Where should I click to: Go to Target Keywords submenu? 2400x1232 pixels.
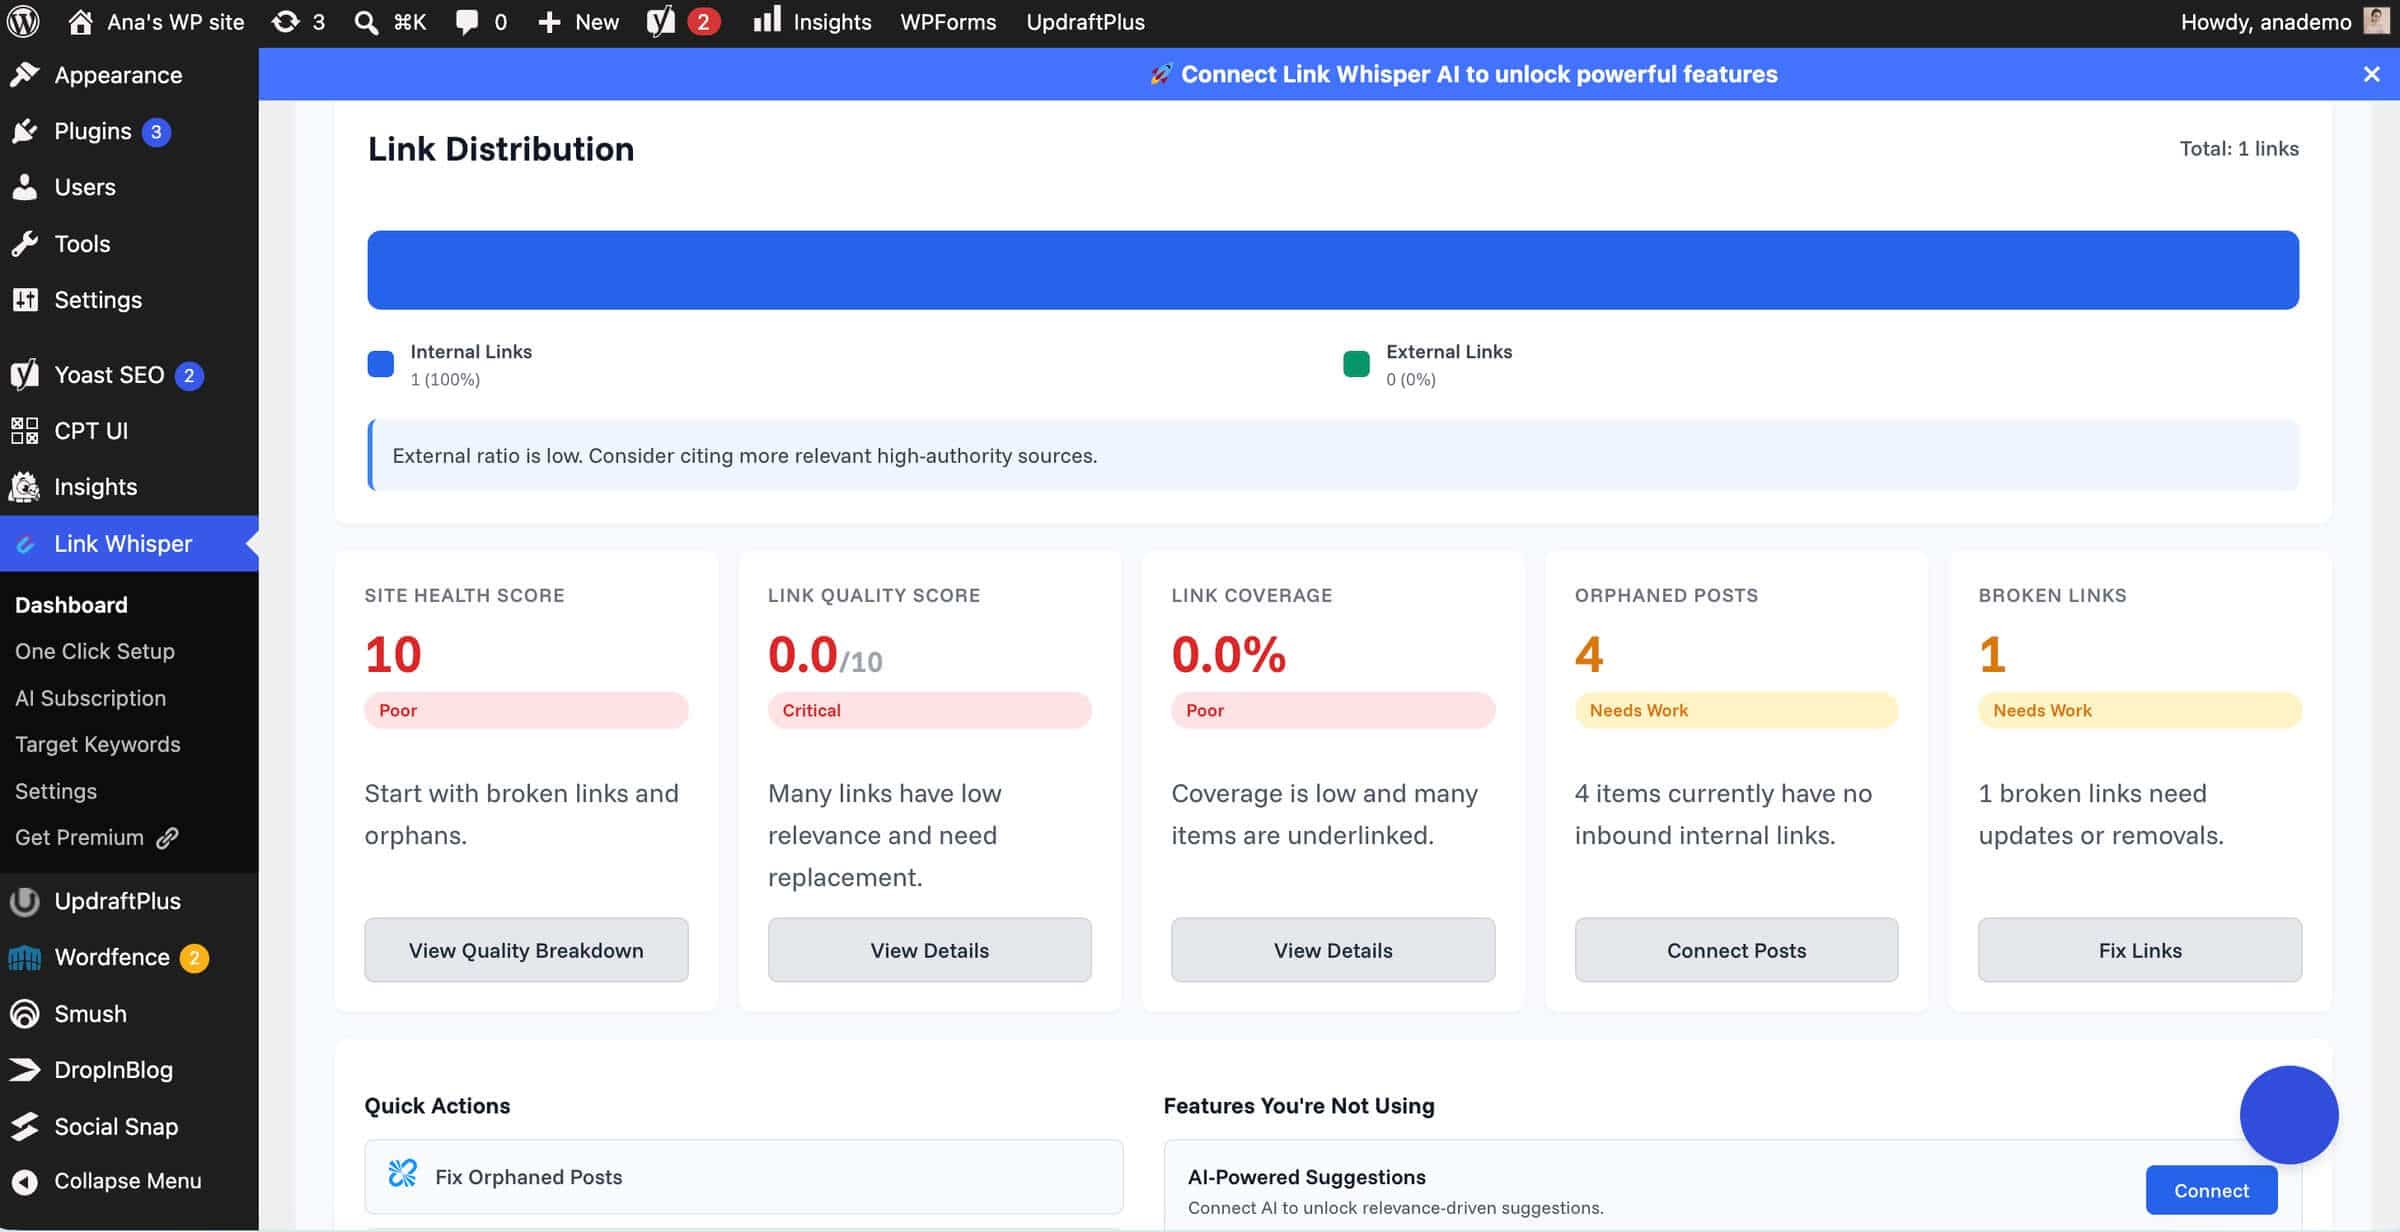(x=98, y=744)
